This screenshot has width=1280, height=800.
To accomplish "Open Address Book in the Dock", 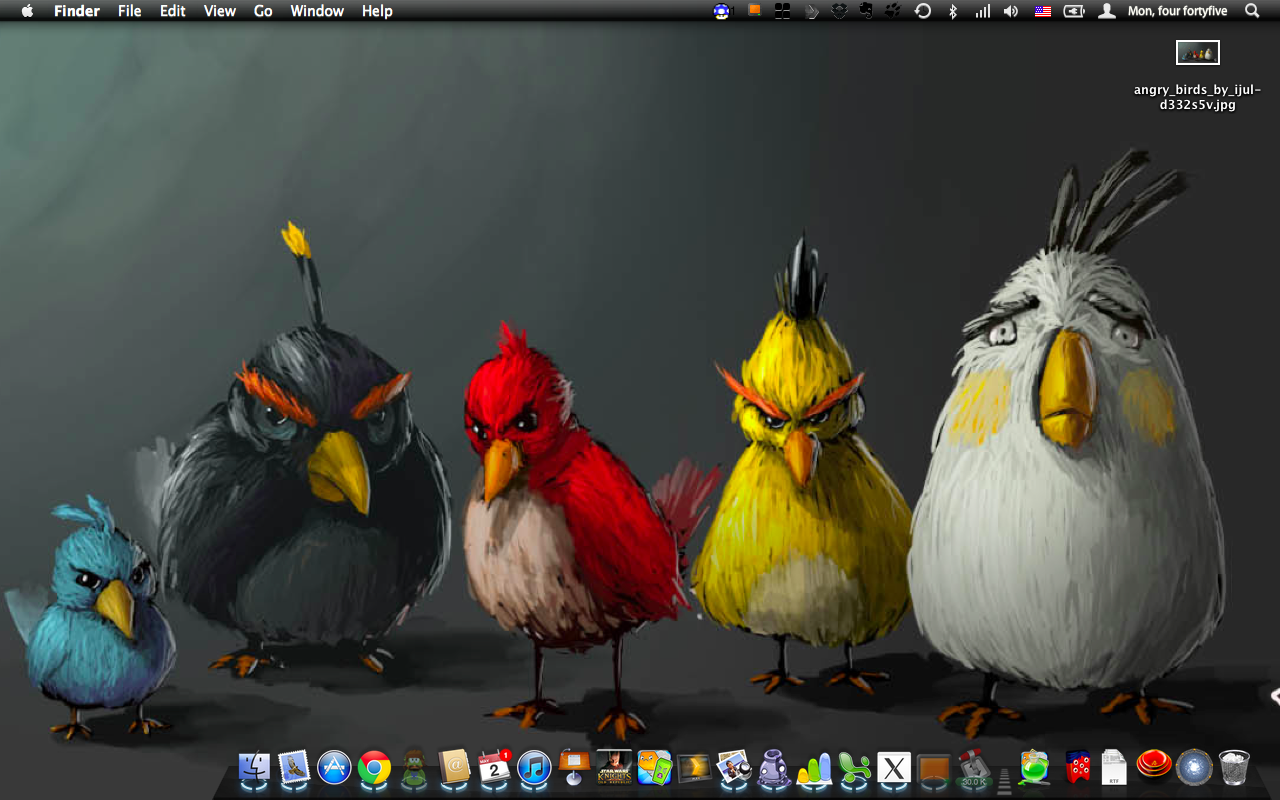I will pyautogui.click(x=454, y=767).
